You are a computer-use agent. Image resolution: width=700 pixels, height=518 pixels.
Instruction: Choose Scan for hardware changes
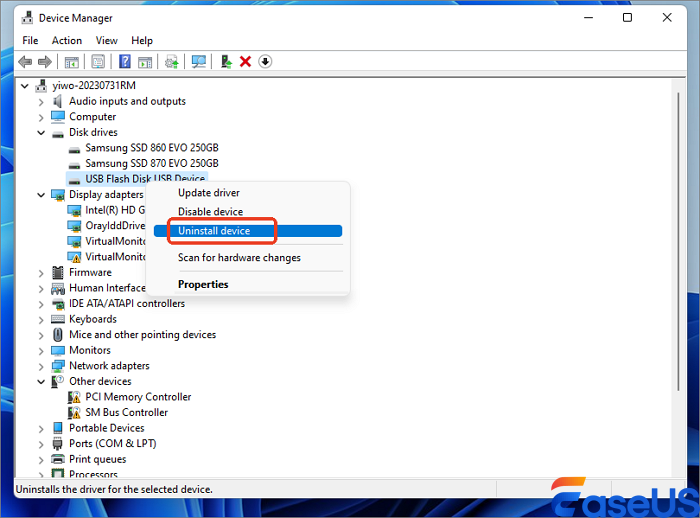(x=239, y=258)
